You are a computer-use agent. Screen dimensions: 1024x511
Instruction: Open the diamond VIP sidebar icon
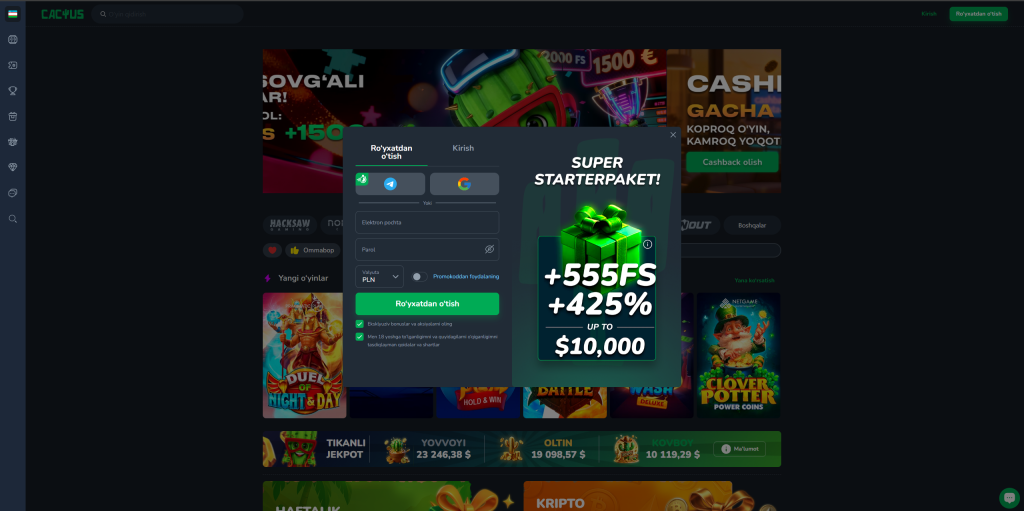(12, 167)
